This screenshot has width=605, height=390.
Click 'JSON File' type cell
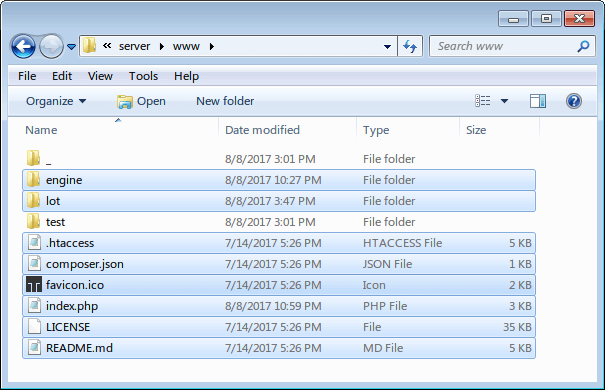point(387,264)
